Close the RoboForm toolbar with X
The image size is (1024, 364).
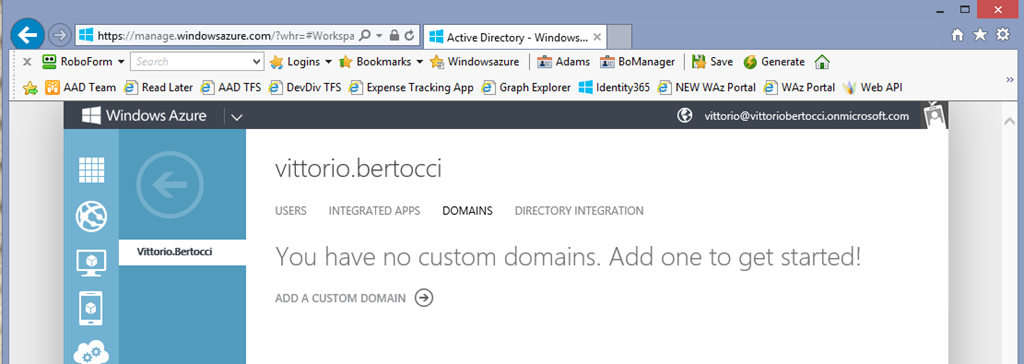(x=27, y=62)
